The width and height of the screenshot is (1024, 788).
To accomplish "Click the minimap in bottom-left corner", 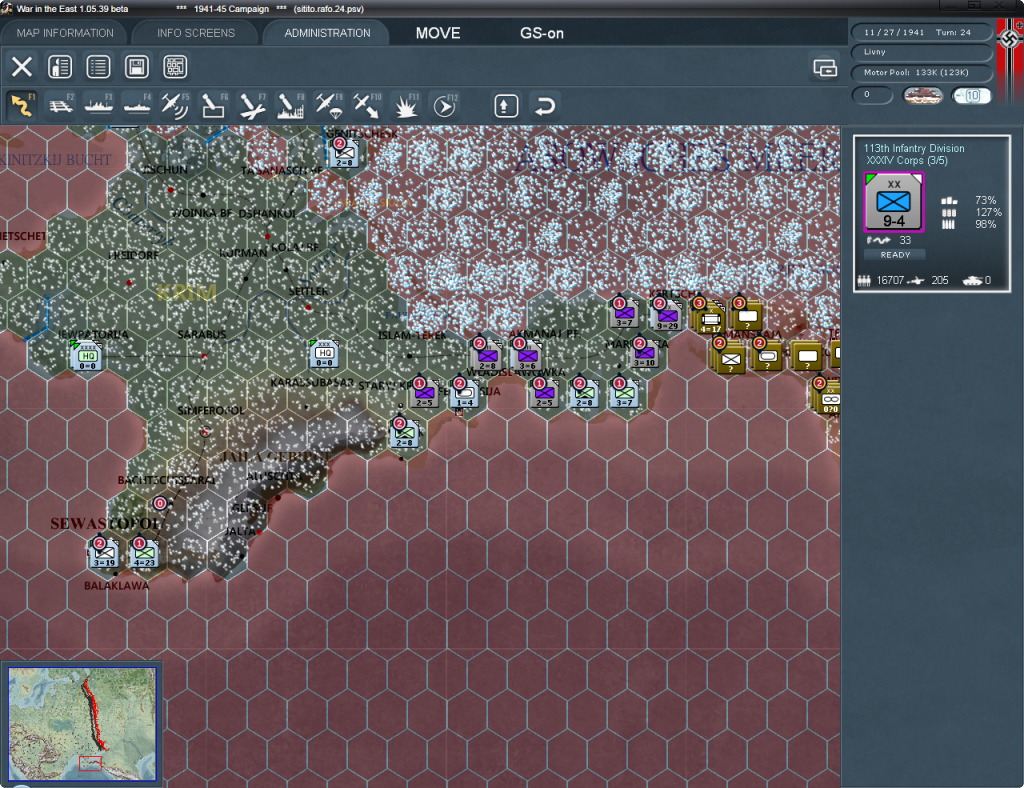I will (x=82, y=724).
